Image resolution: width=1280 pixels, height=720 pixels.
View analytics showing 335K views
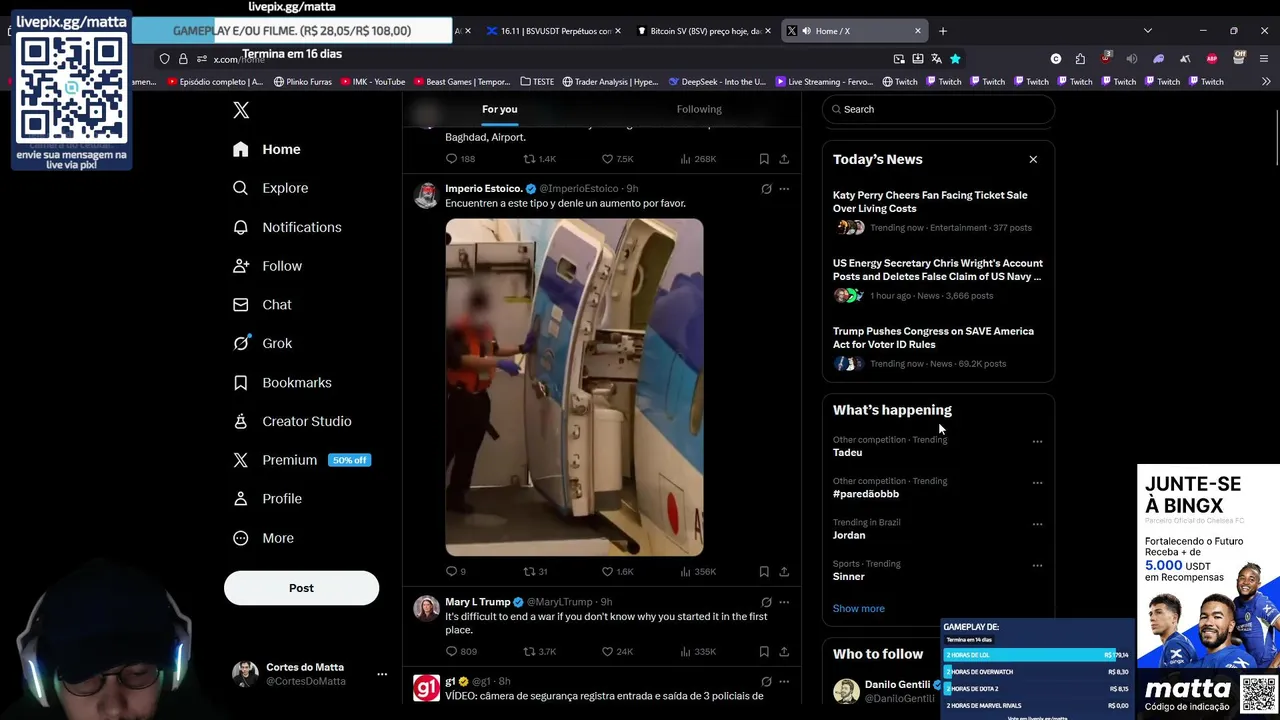[x=698, y=652]
